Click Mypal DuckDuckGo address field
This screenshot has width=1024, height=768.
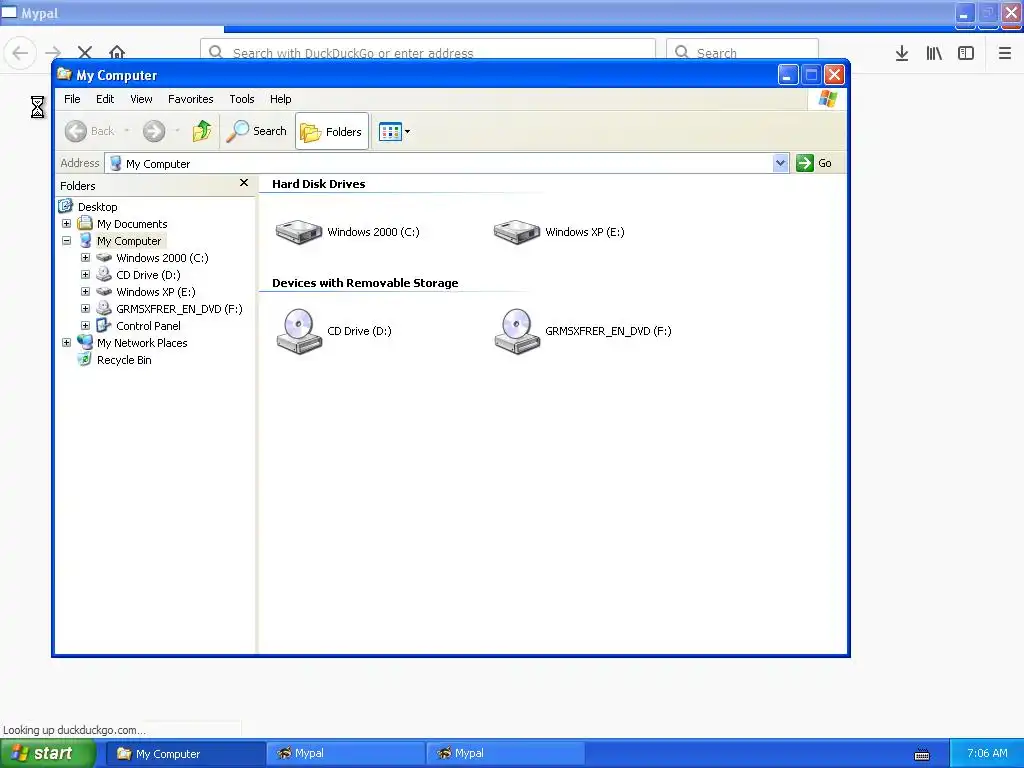(428, 51)
